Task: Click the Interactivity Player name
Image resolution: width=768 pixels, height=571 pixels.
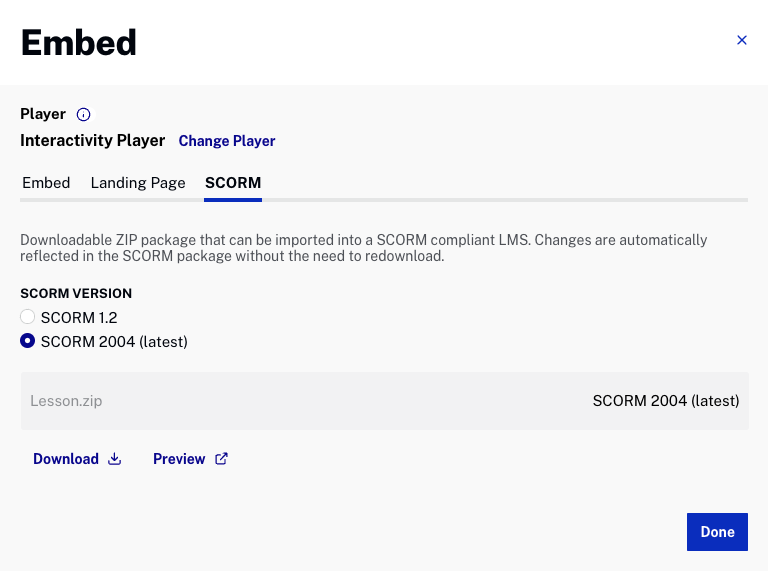Action: pyautogui.click(x=93, y=141)
